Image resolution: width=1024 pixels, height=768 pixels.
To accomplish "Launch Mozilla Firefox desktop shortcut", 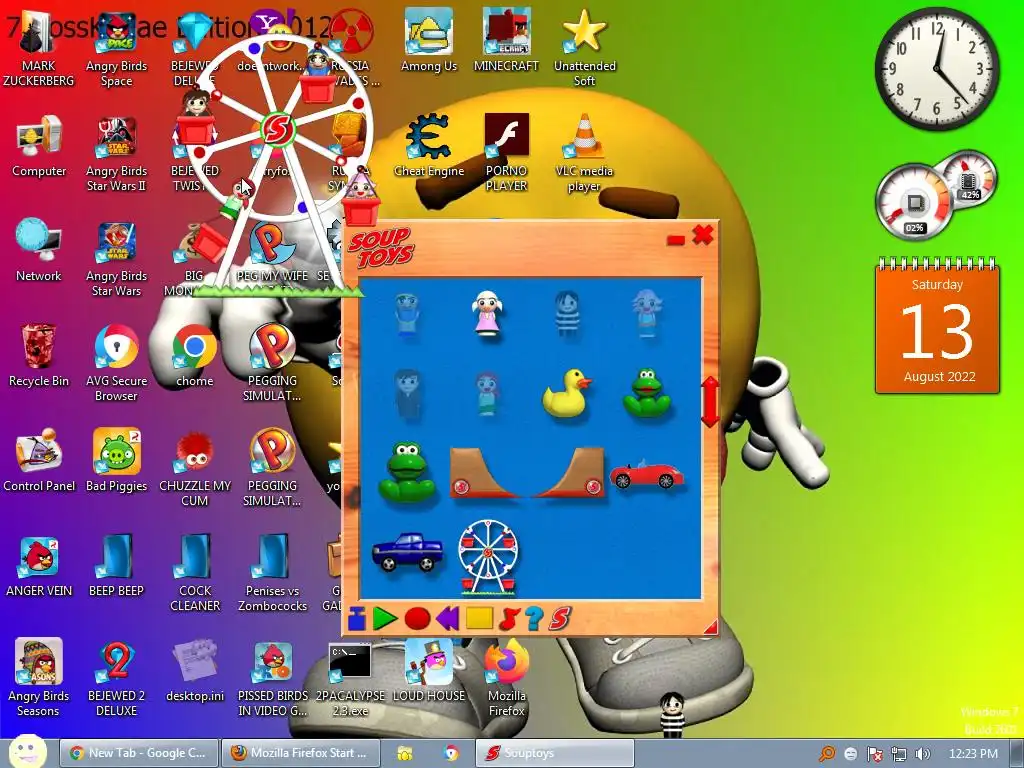I will (506, 678).
